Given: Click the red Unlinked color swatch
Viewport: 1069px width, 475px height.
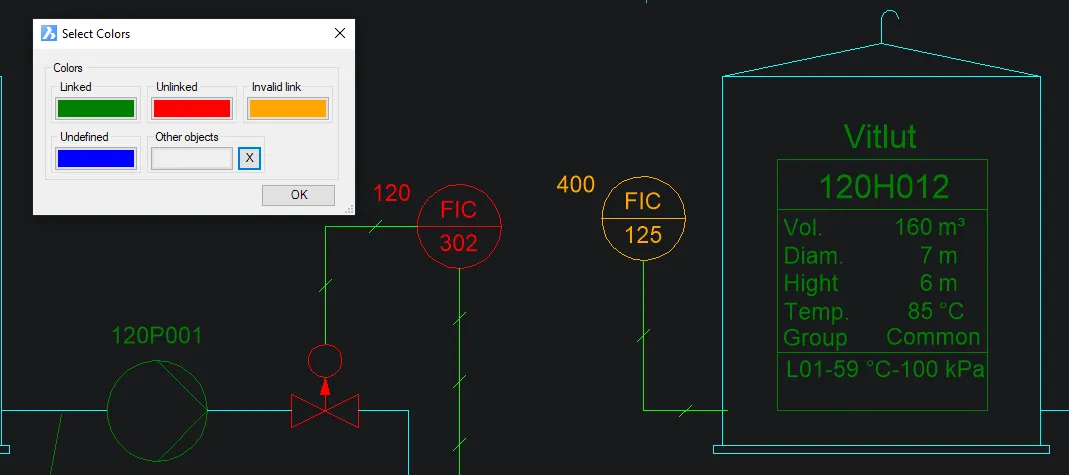Looking at the screenshot, I should tap(192, 108).
